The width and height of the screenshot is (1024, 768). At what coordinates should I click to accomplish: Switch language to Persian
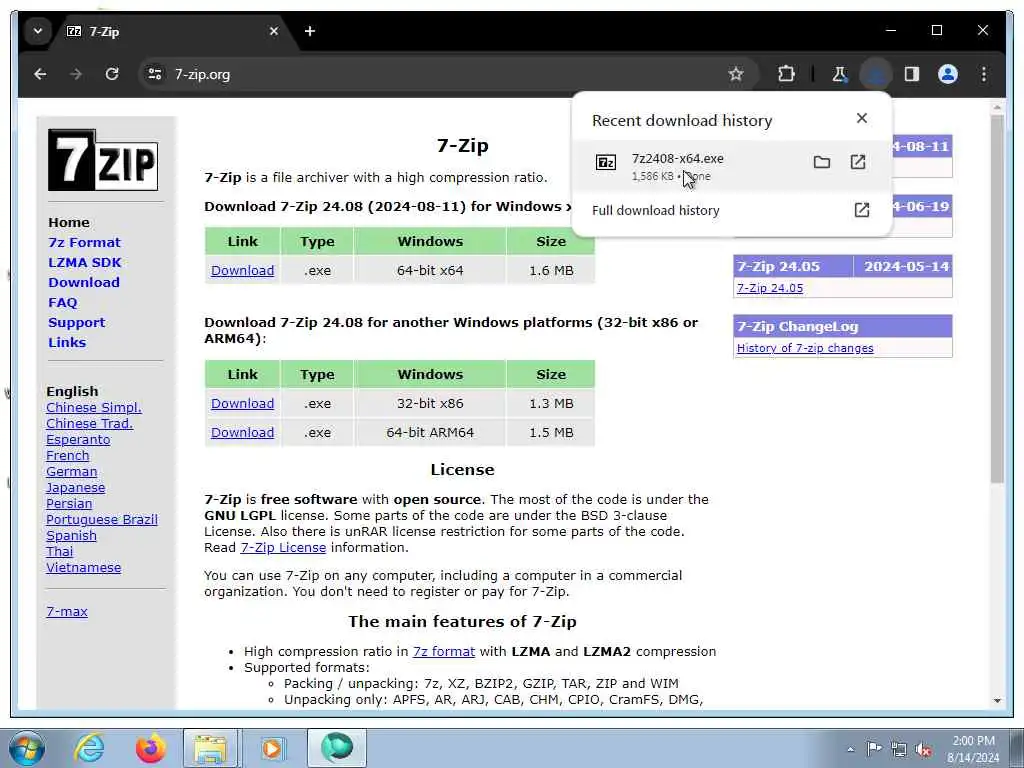click(x=69, y=504)
